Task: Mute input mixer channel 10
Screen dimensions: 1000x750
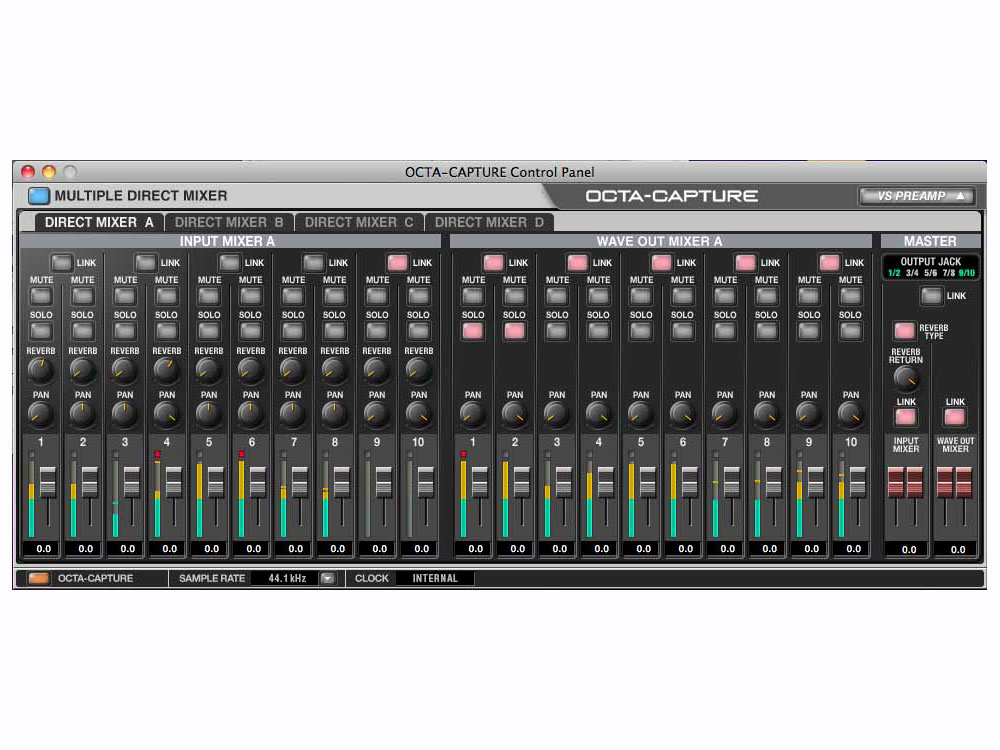Action: 418,296
